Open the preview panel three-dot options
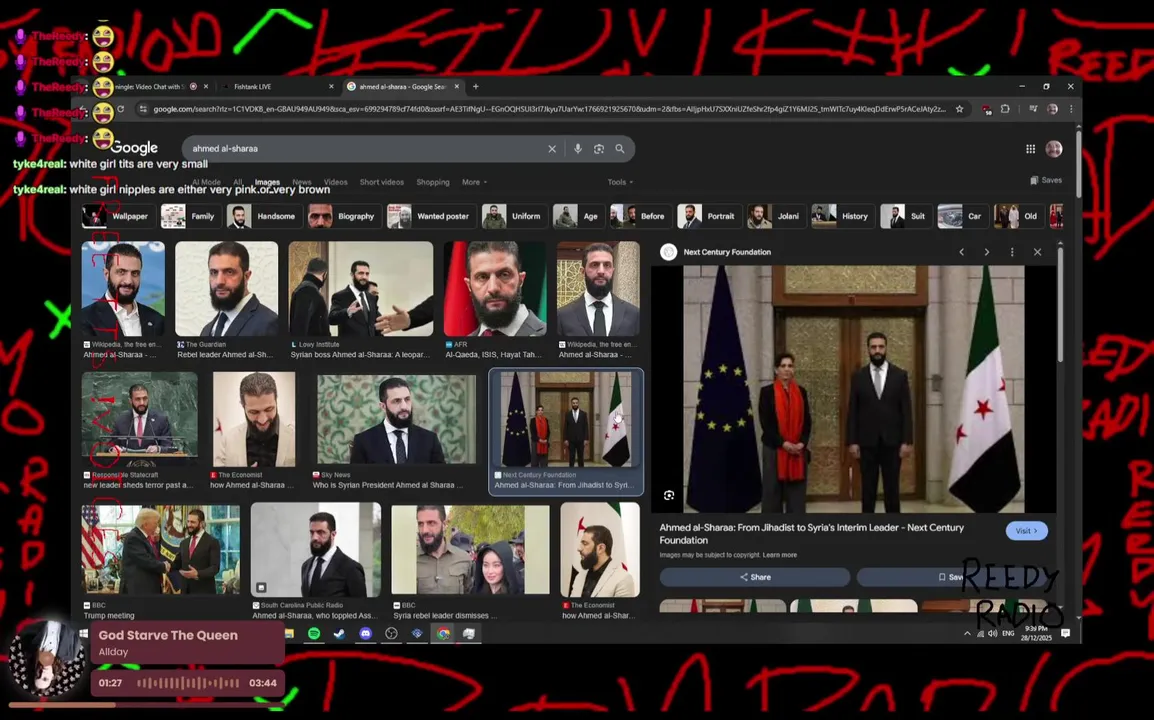This screenshot has width=1154, height=720. (x=1012, y=252)
